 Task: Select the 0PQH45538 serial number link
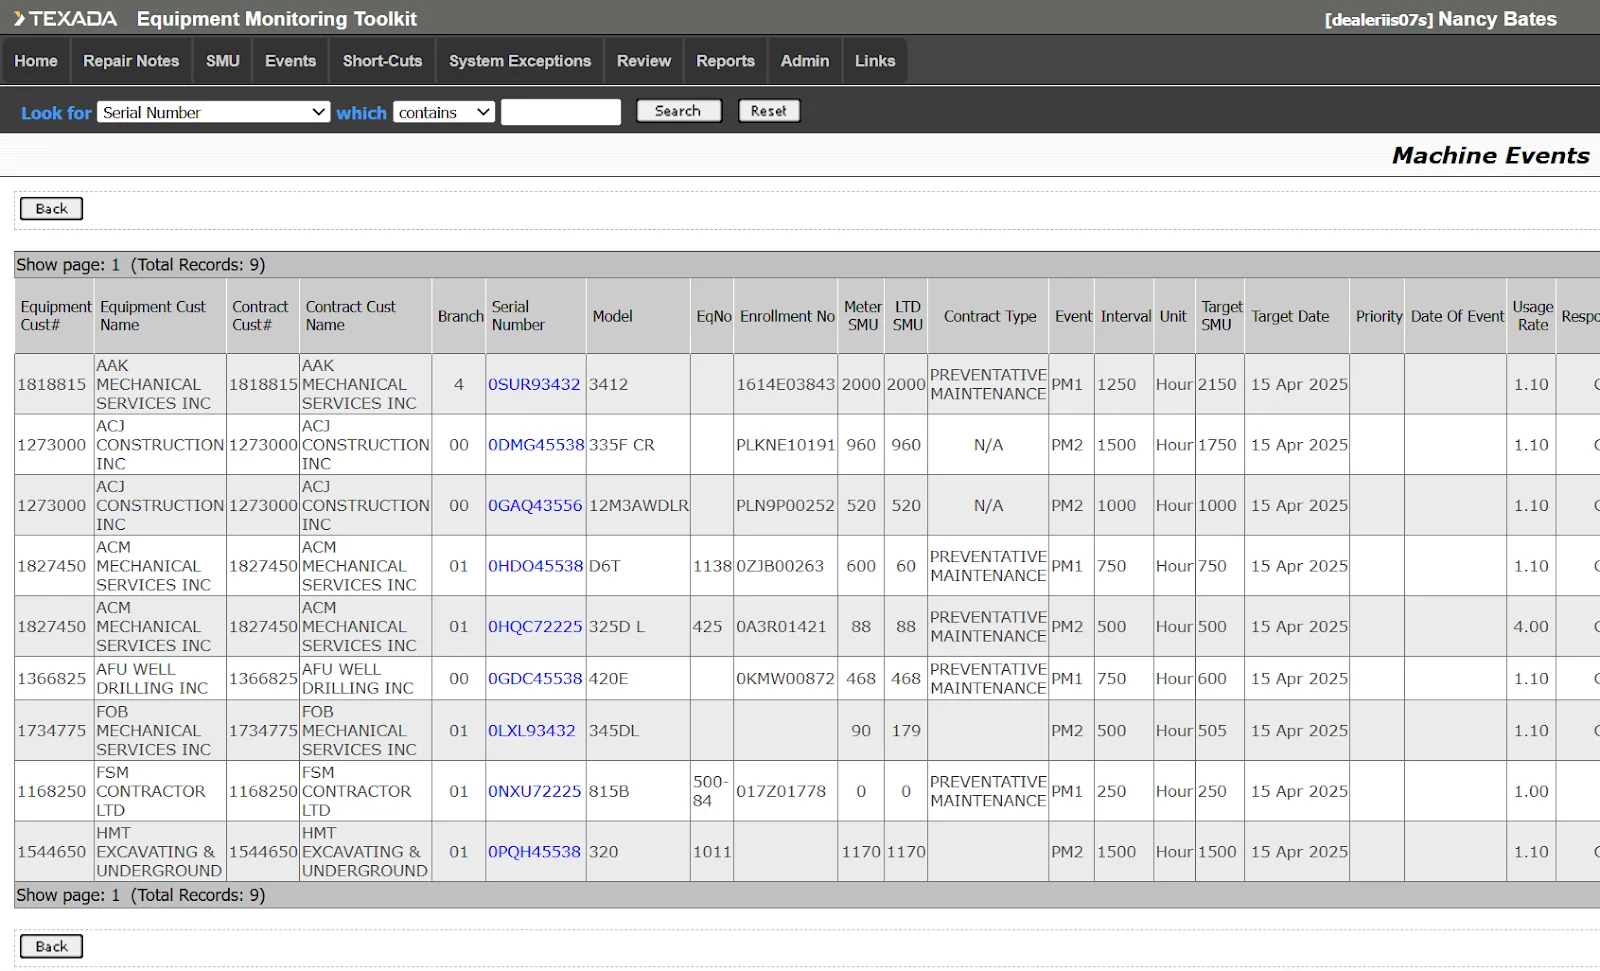click(534, 852)
